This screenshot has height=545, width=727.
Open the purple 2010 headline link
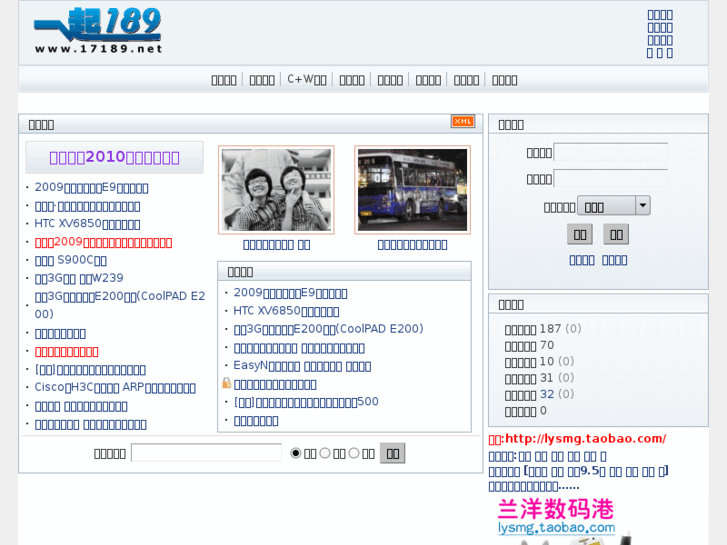[114, 157]
